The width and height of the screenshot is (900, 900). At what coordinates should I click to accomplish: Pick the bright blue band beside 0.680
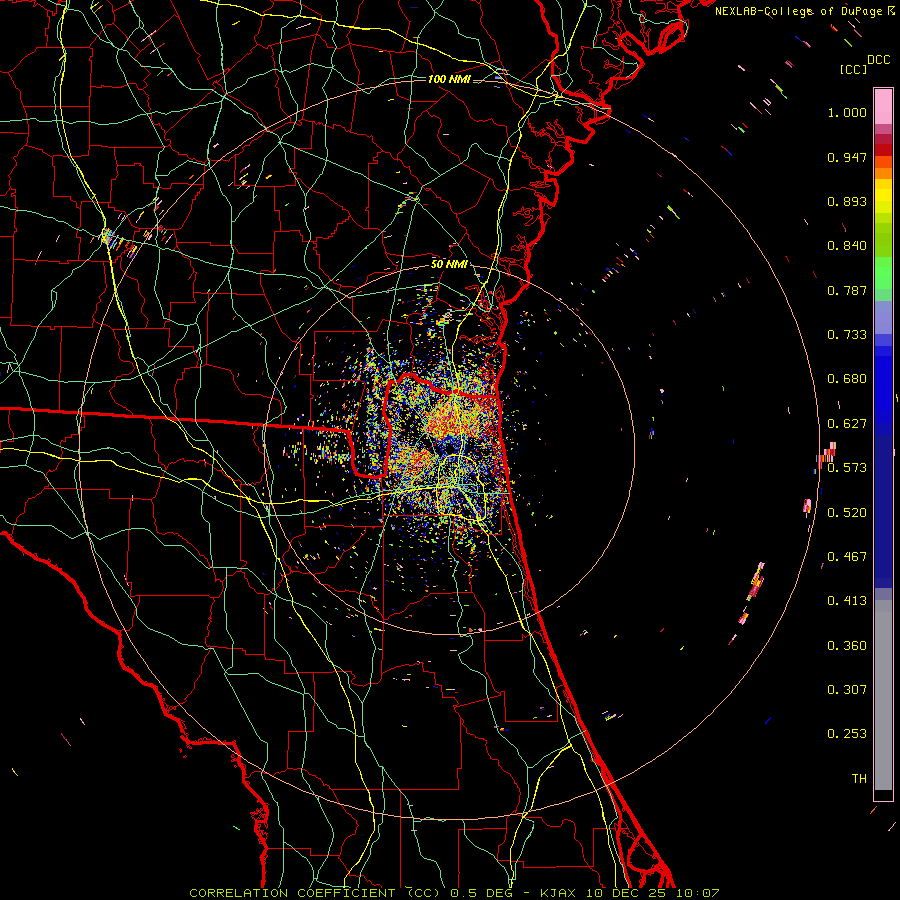pyautogui.click(x=883, y=385)
